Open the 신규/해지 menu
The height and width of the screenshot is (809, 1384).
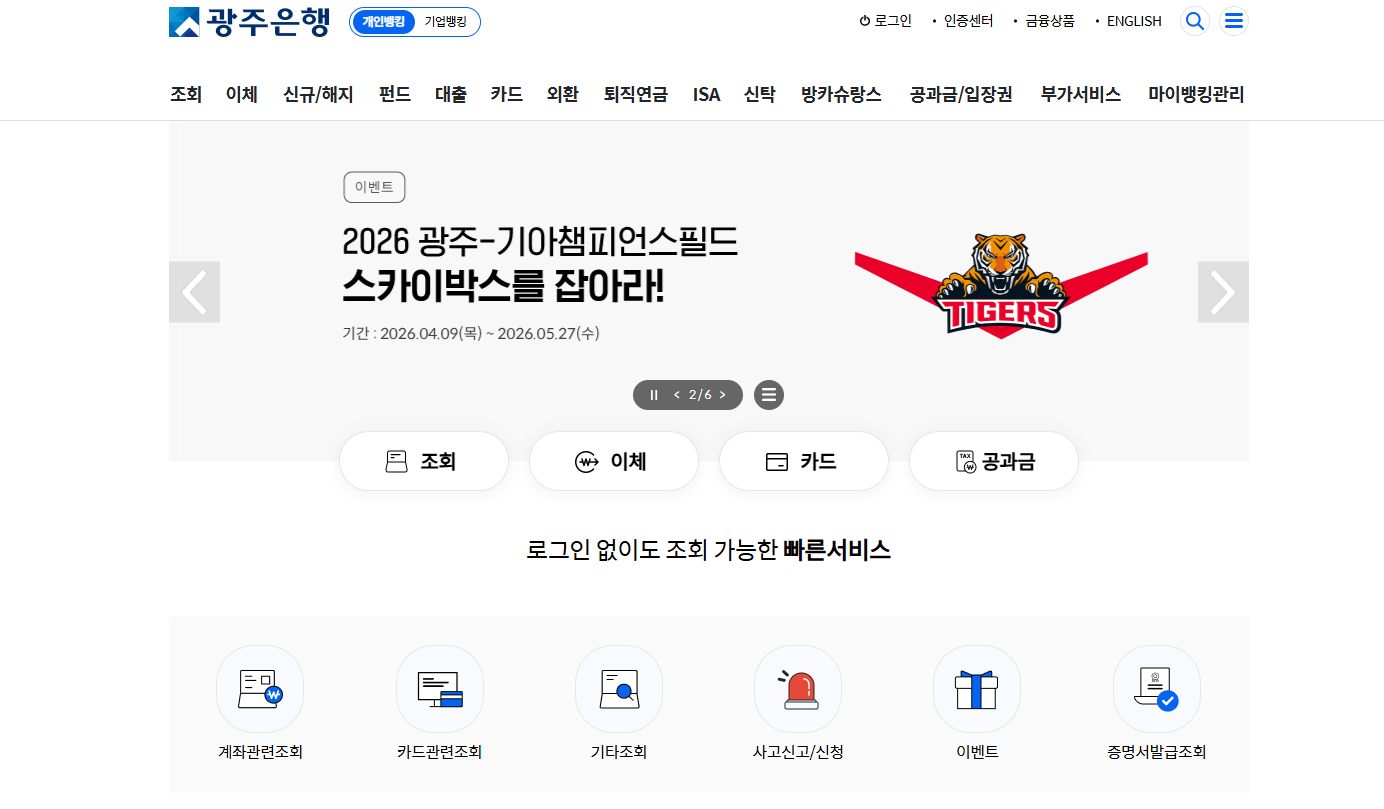click(318, 95)
